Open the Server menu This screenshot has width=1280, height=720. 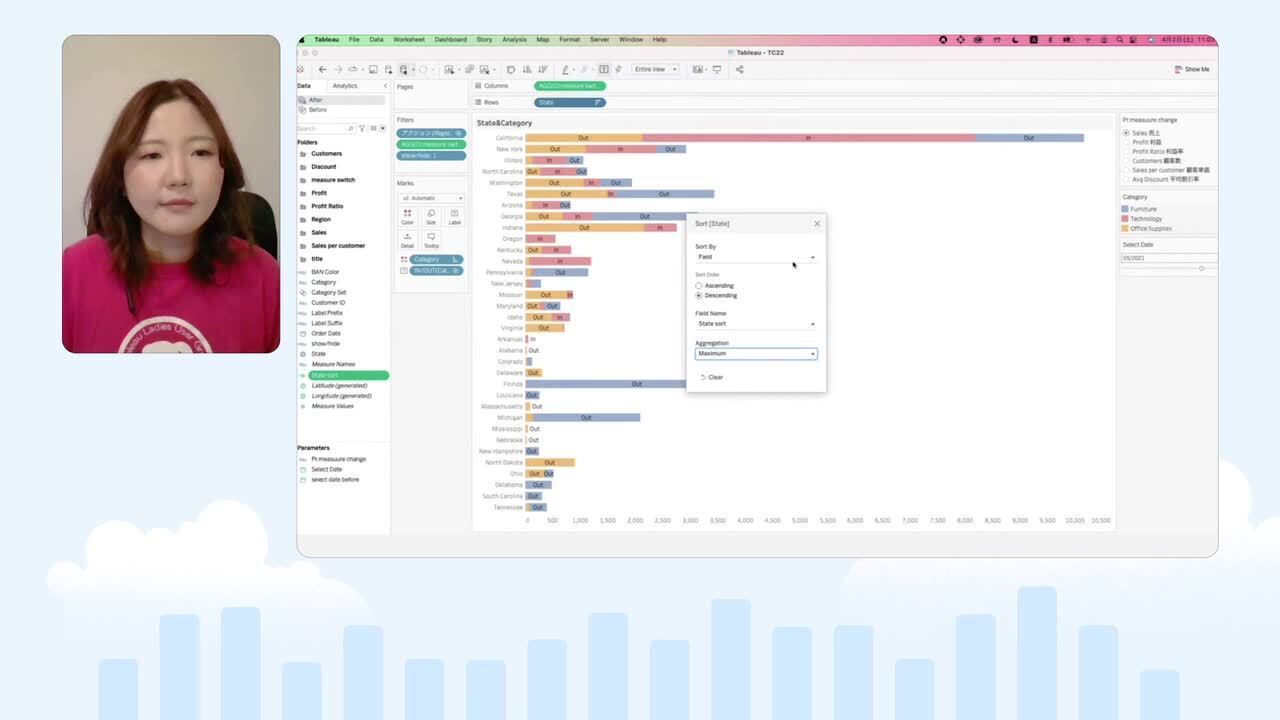click(599, 40)
